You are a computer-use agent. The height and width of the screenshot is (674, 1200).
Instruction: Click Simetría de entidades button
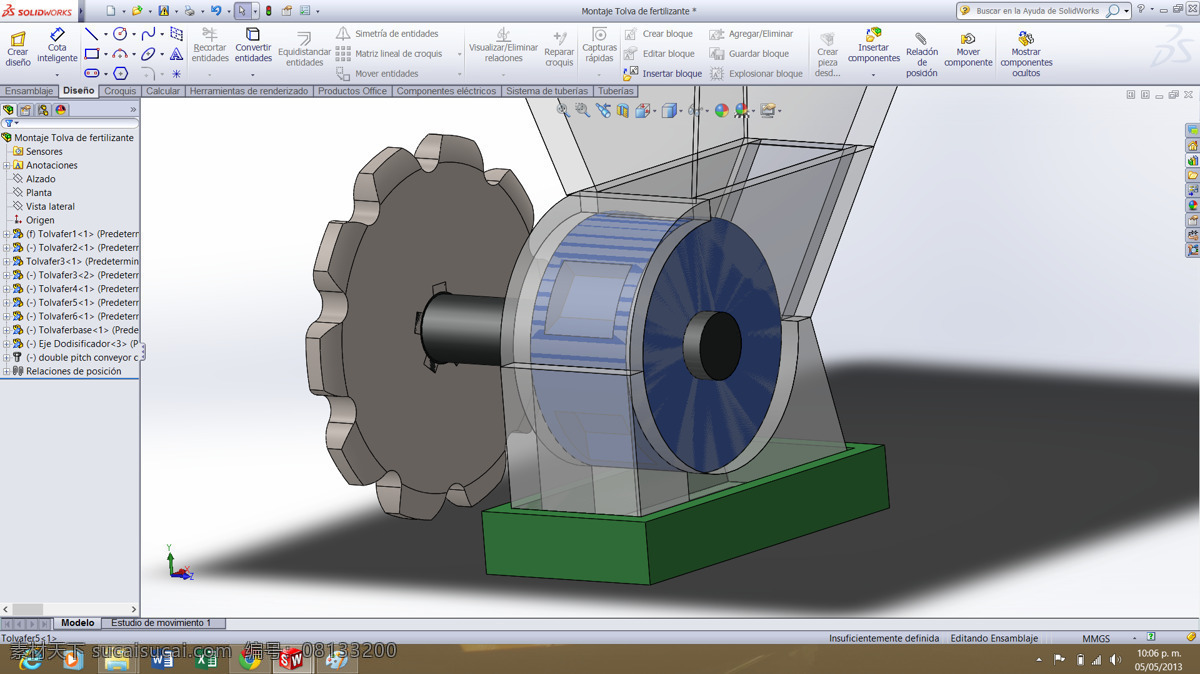click(387, 34)
